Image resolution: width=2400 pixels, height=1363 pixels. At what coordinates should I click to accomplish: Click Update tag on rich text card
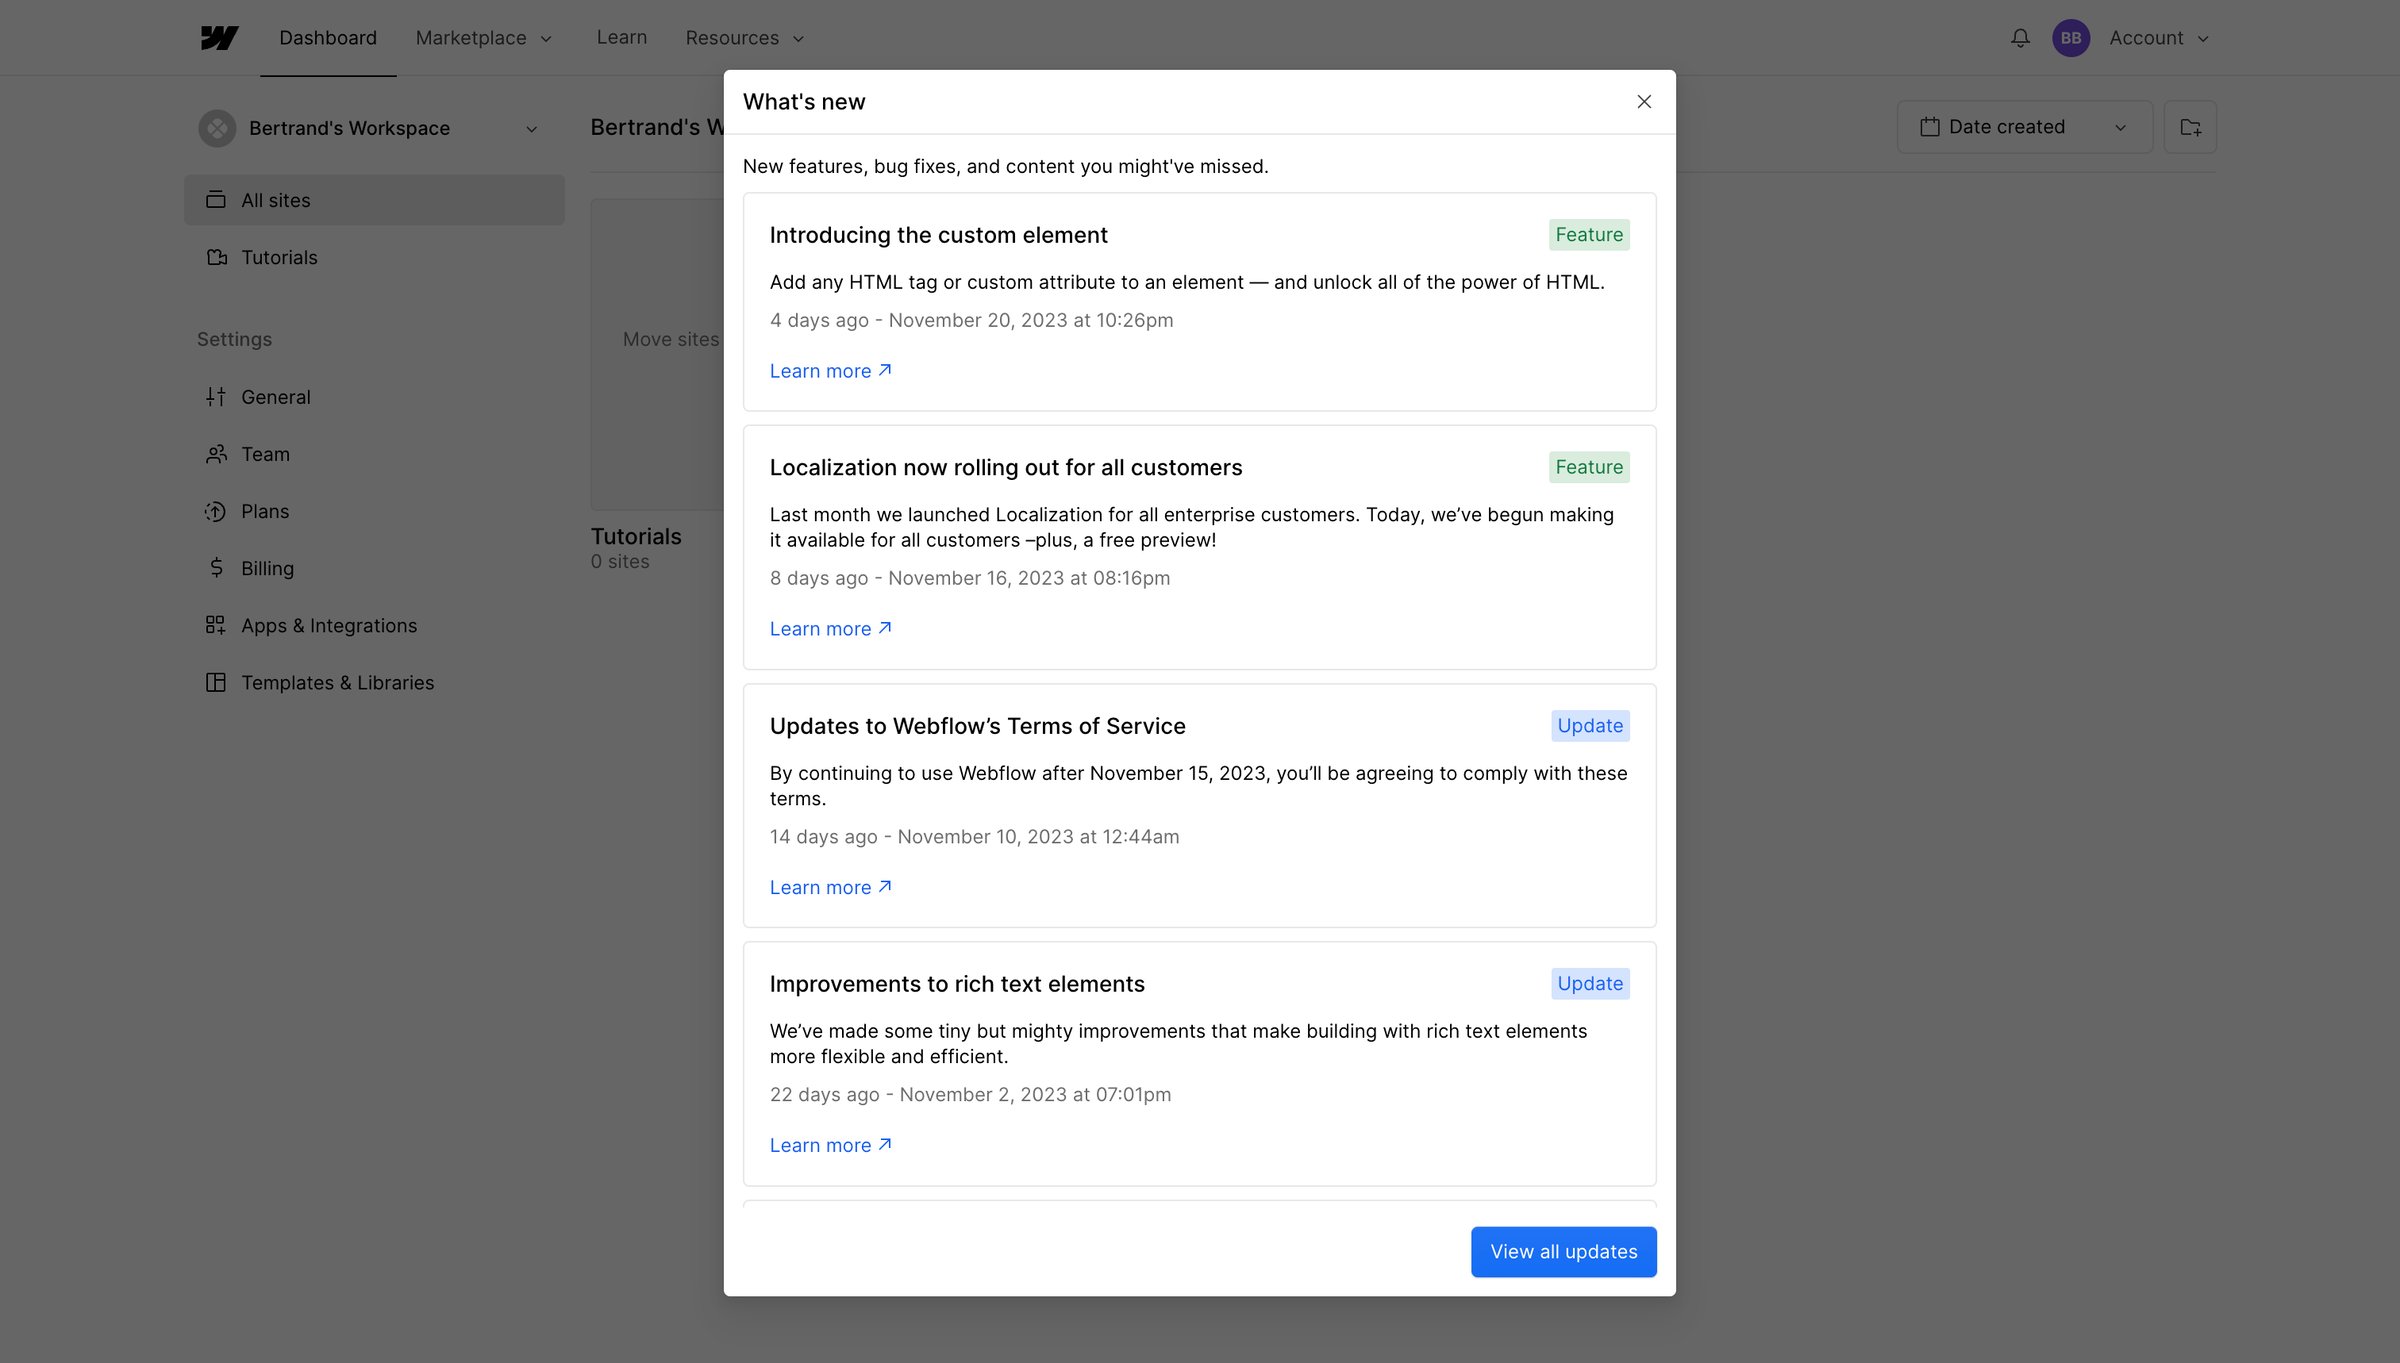point(1590,984)
